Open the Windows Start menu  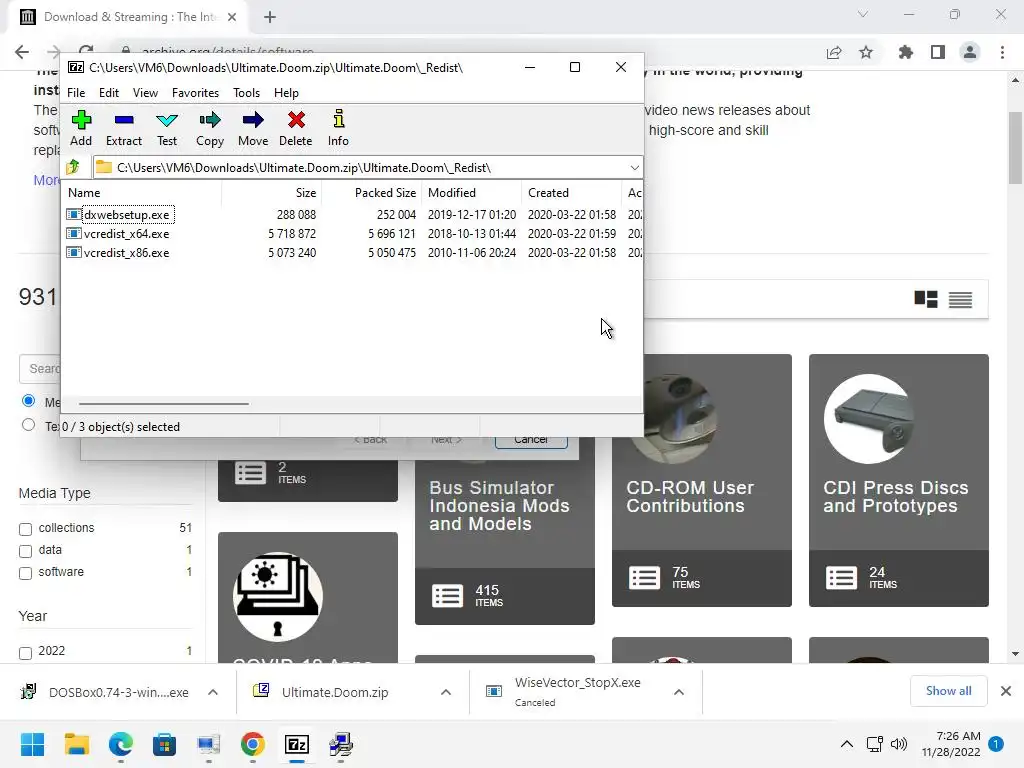click(32, 744)
